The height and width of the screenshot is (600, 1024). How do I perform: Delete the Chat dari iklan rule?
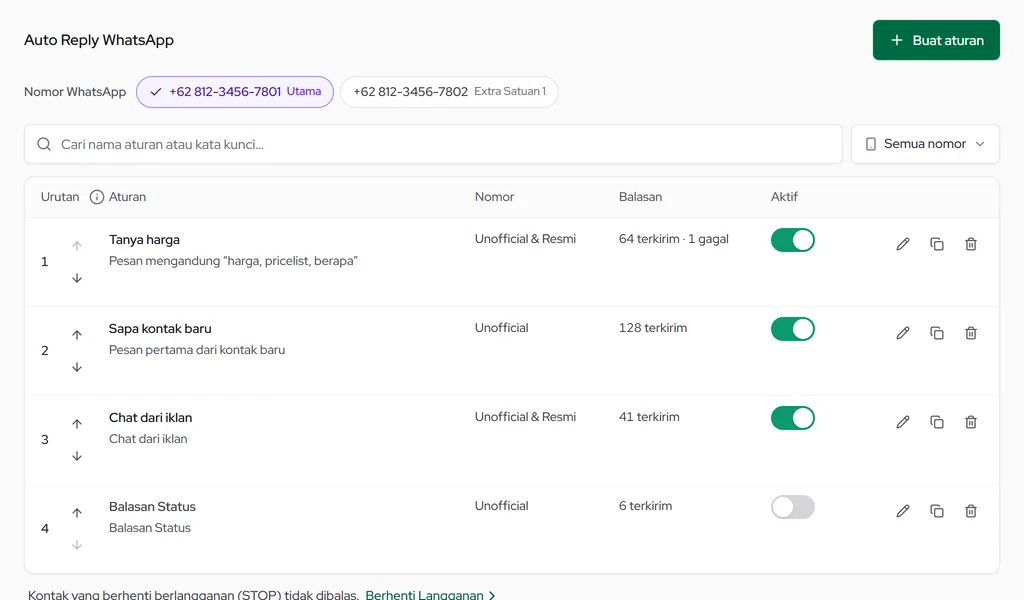970,422
